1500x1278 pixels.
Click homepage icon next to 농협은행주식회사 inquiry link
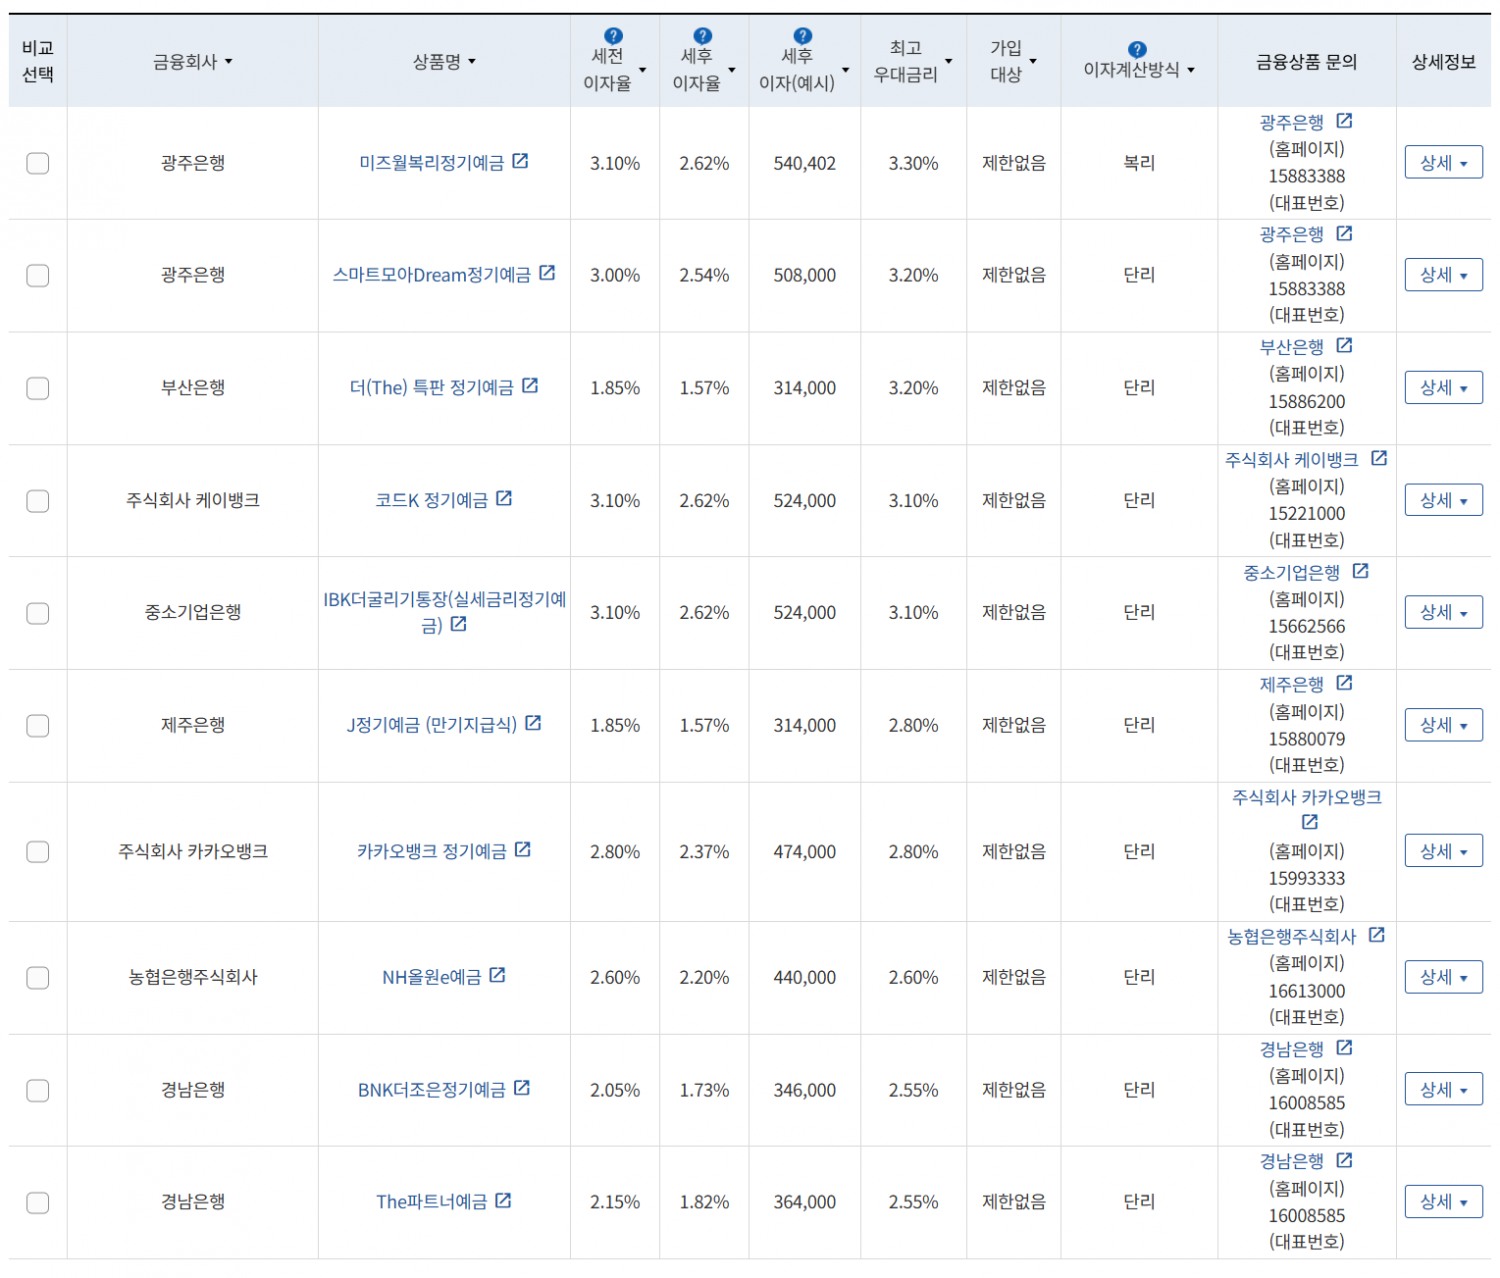coord(1376,935)
